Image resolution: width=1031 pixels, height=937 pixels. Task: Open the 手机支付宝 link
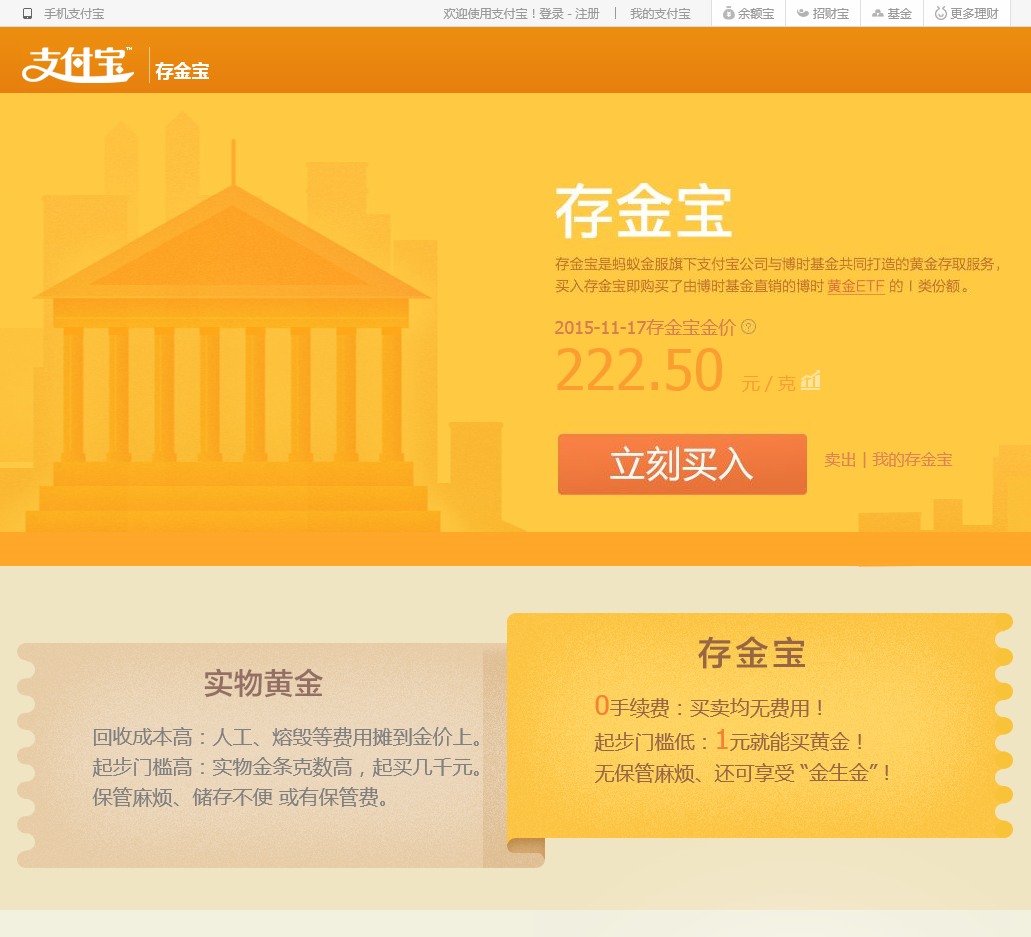pos(74,14)
